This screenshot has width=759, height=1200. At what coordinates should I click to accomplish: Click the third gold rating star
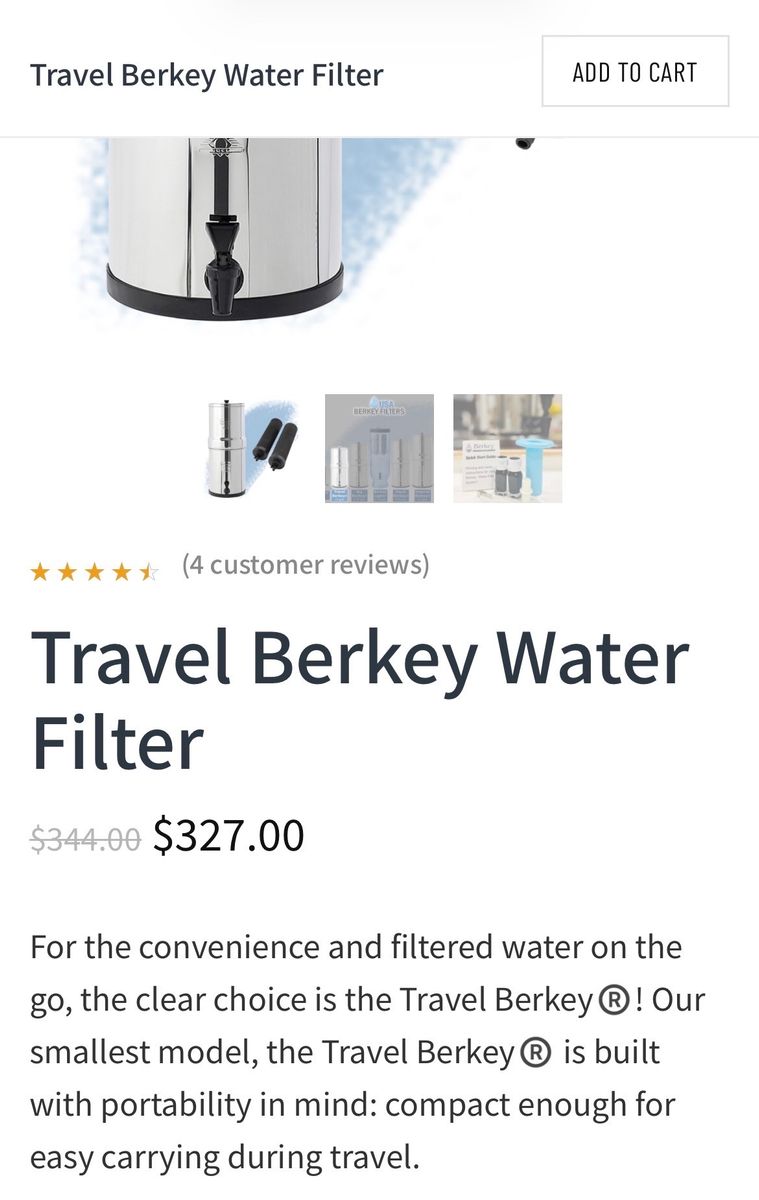[x=94, y=572]
